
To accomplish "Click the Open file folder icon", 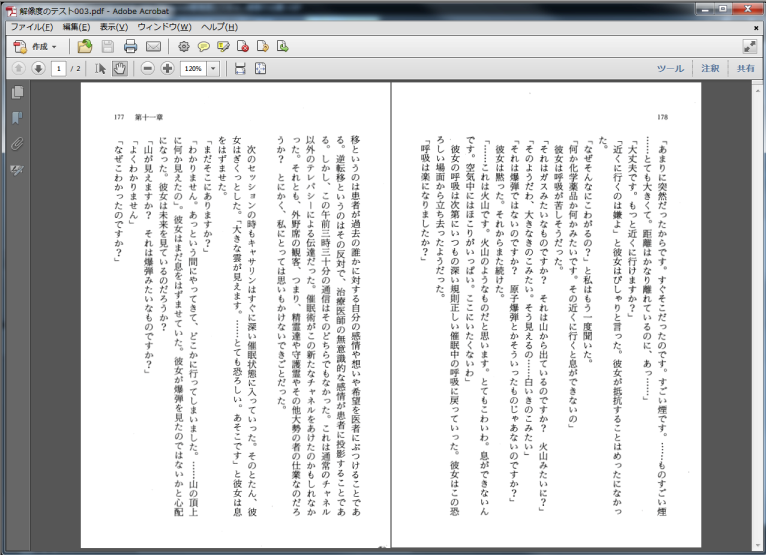I will tap(85, 46).
